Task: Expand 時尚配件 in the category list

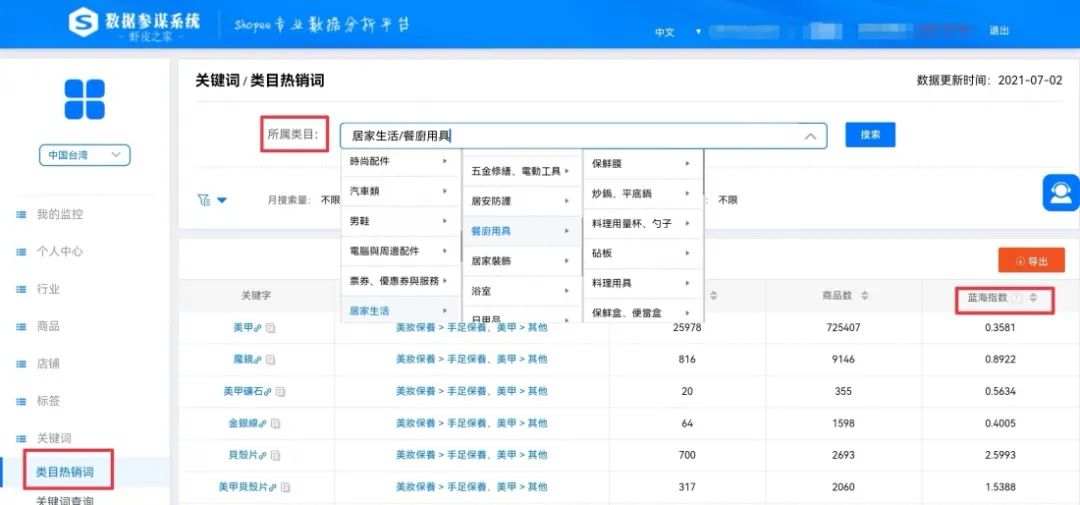Action: 401,161
